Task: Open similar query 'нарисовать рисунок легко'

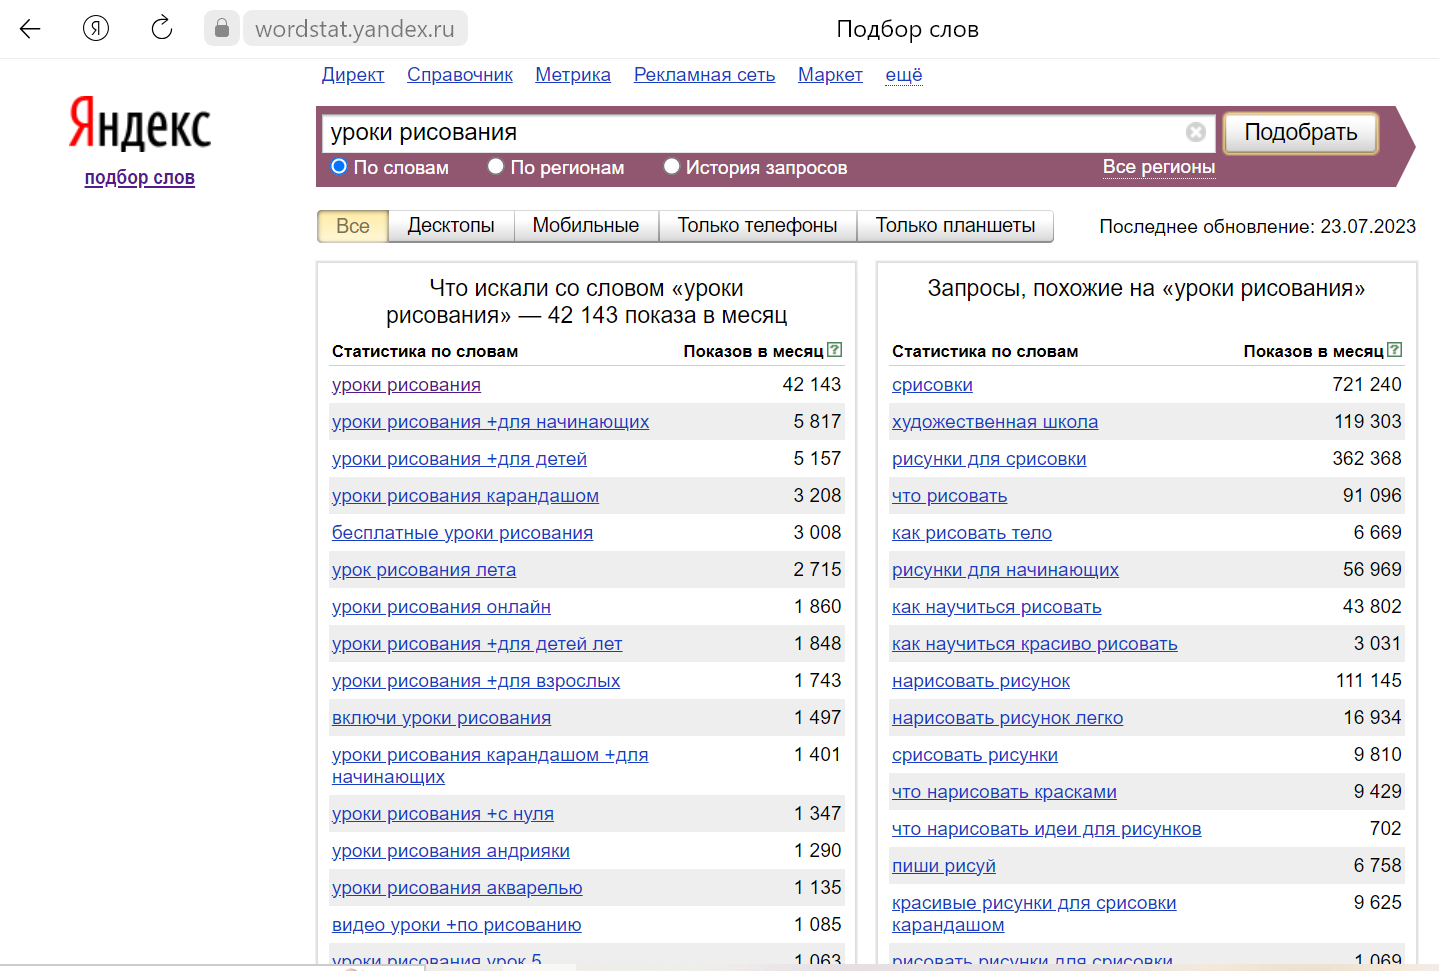Action: click(x=1007, y=718)
